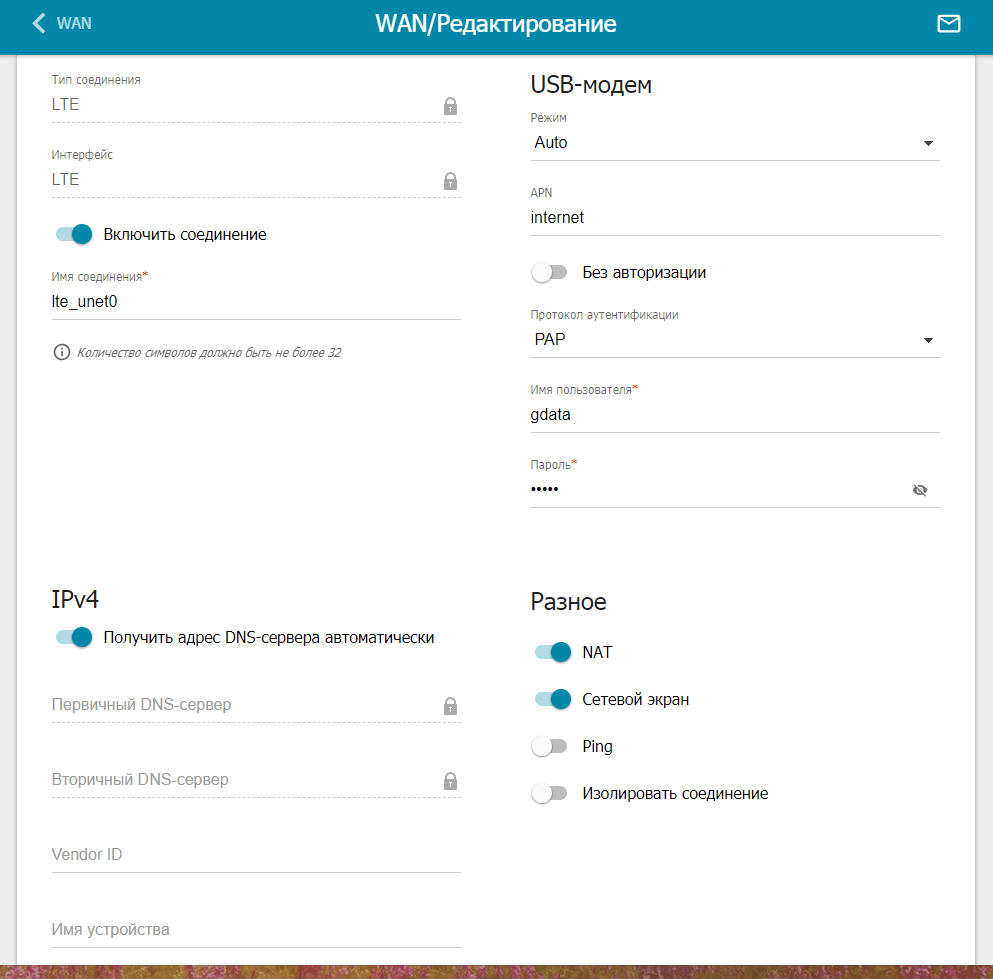Click the info icon under connection name
The height and width of the screenshot is (979, 993).
click(x=62, y=352)
